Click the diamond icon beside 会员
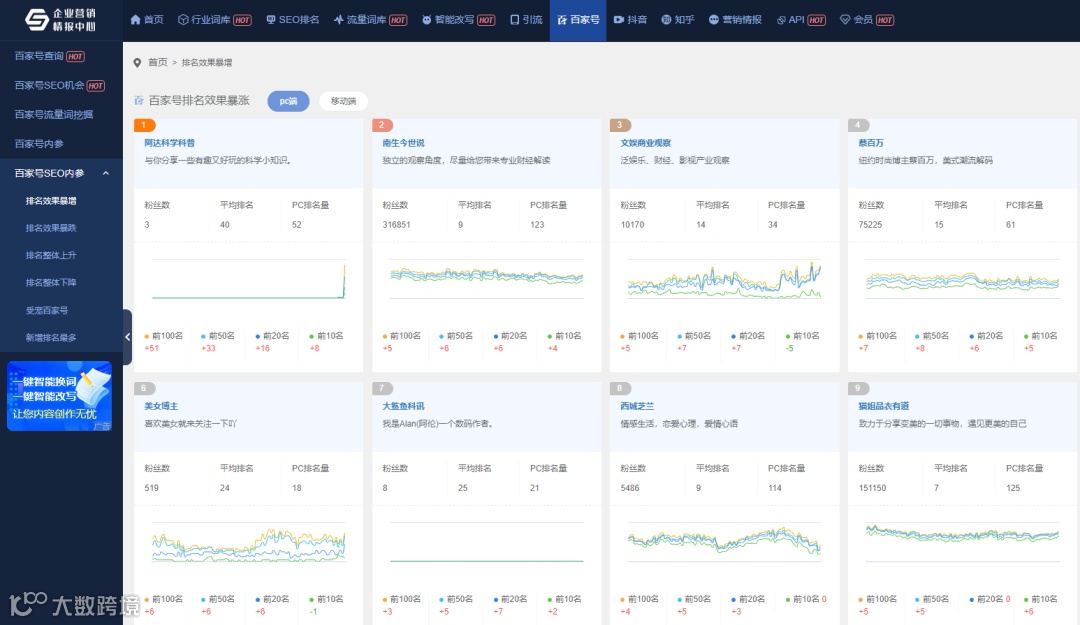The width and height of the screenshot is (1080, 625). [845, 20]
